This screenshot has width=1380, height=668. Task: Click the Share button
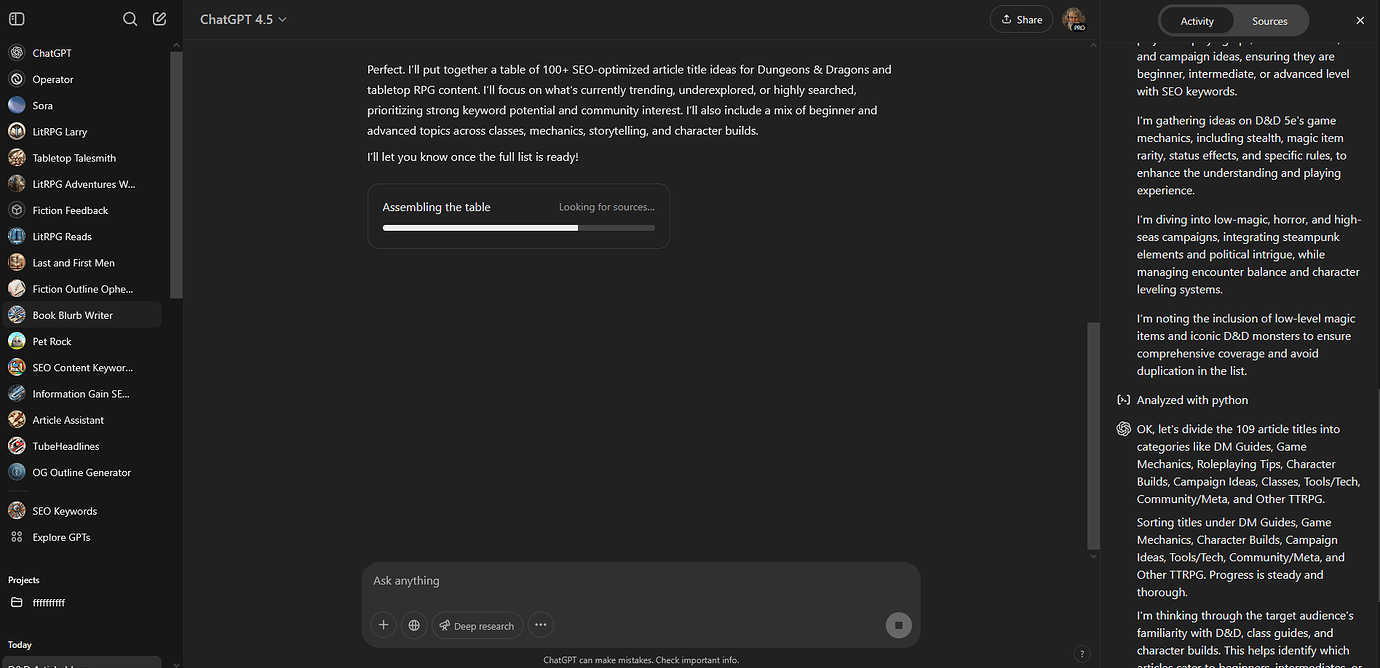(x=1021, y=18)
